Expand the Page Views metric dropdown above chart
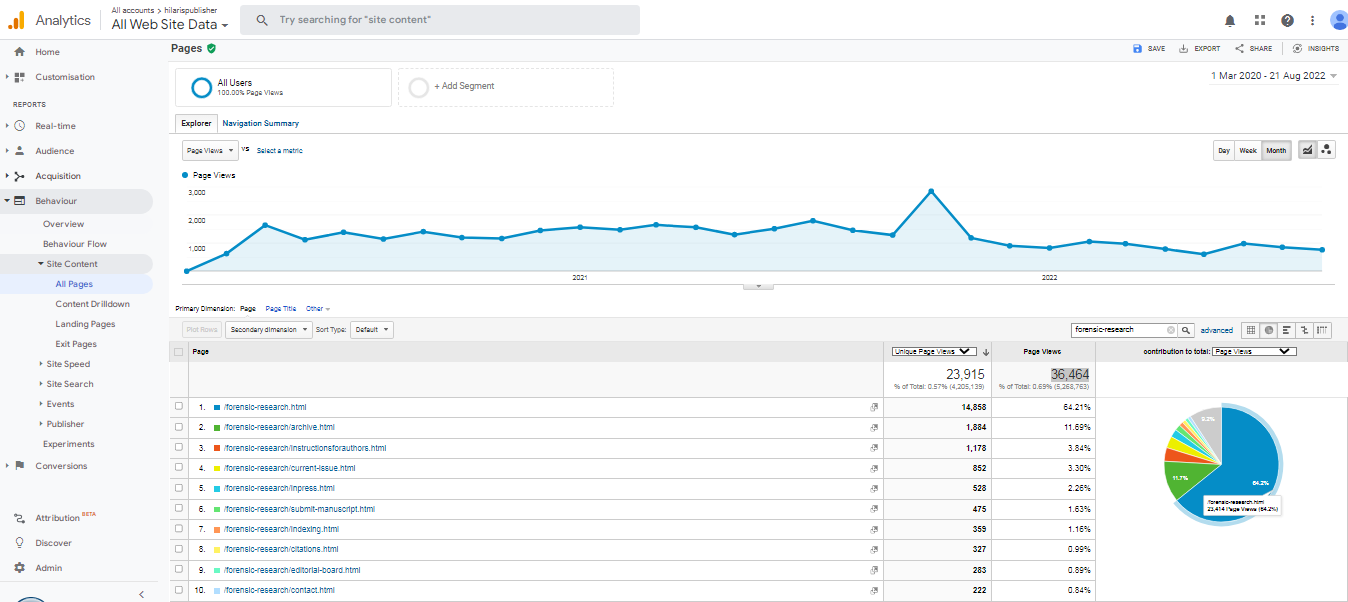The height and width of the screenshot is (602, 1348). pos(210,150)
